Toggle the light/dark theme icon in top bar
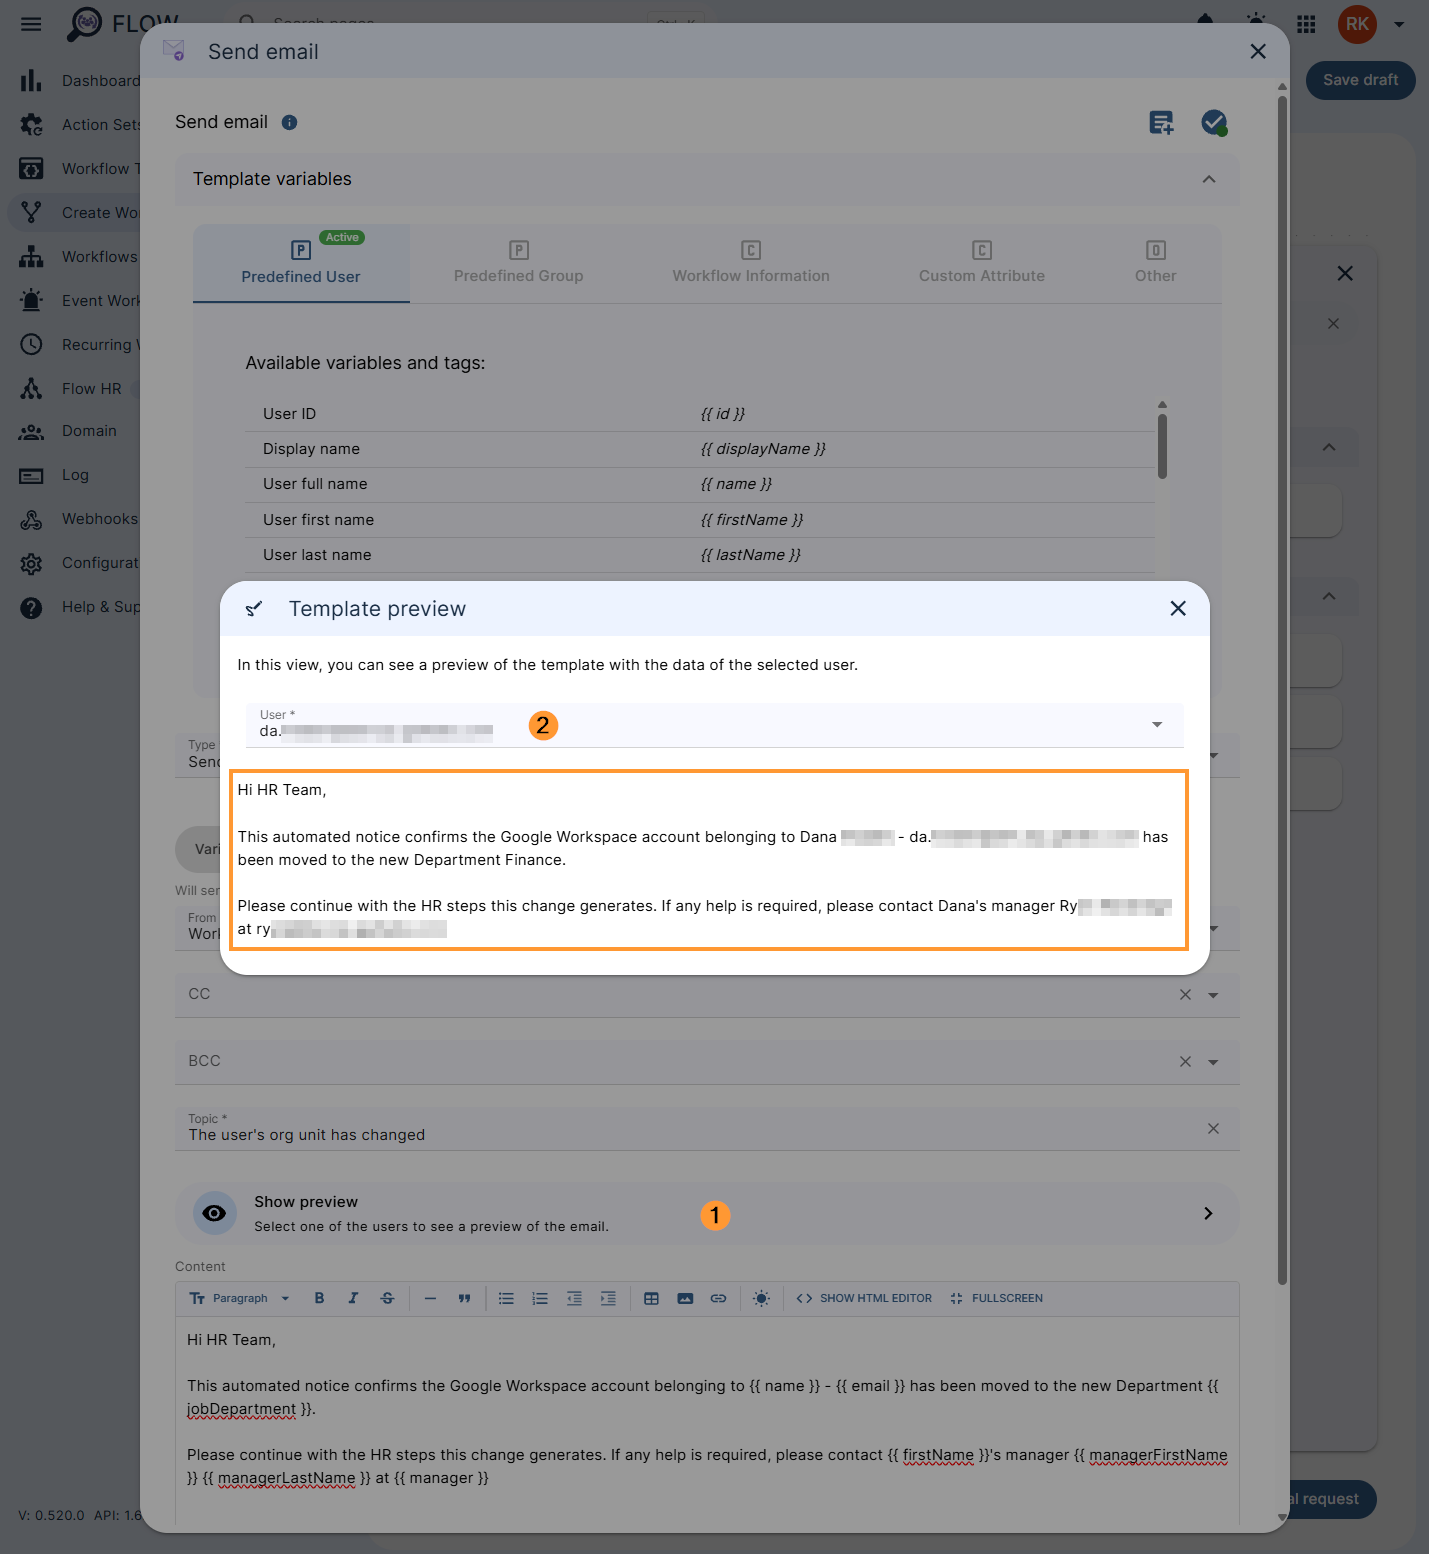Viewport: 1429px width, 1554px height. coord(1256,22)
